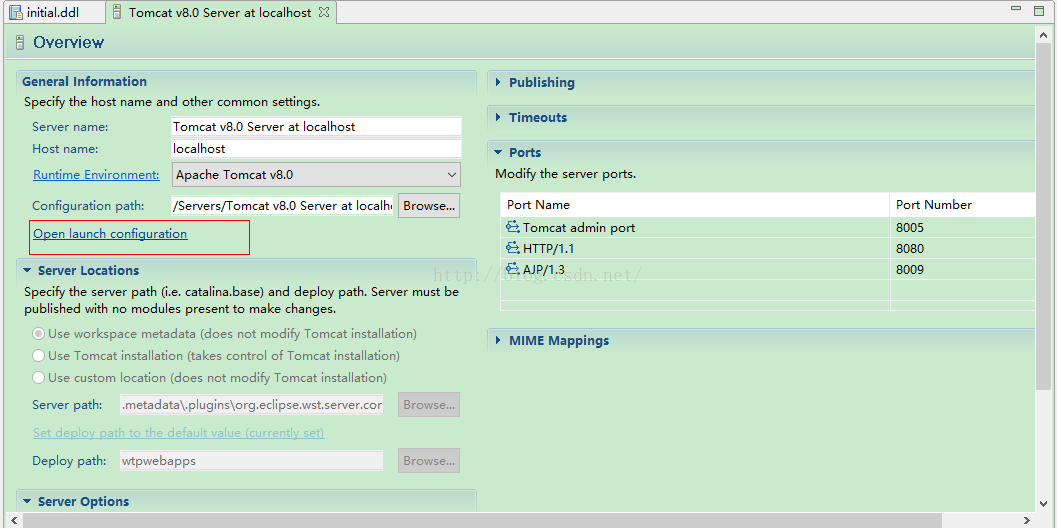This screenshot has width=1057, height=528.
Task: Select the AJP/1.3 port row
Action: click(x=768, y=270)
